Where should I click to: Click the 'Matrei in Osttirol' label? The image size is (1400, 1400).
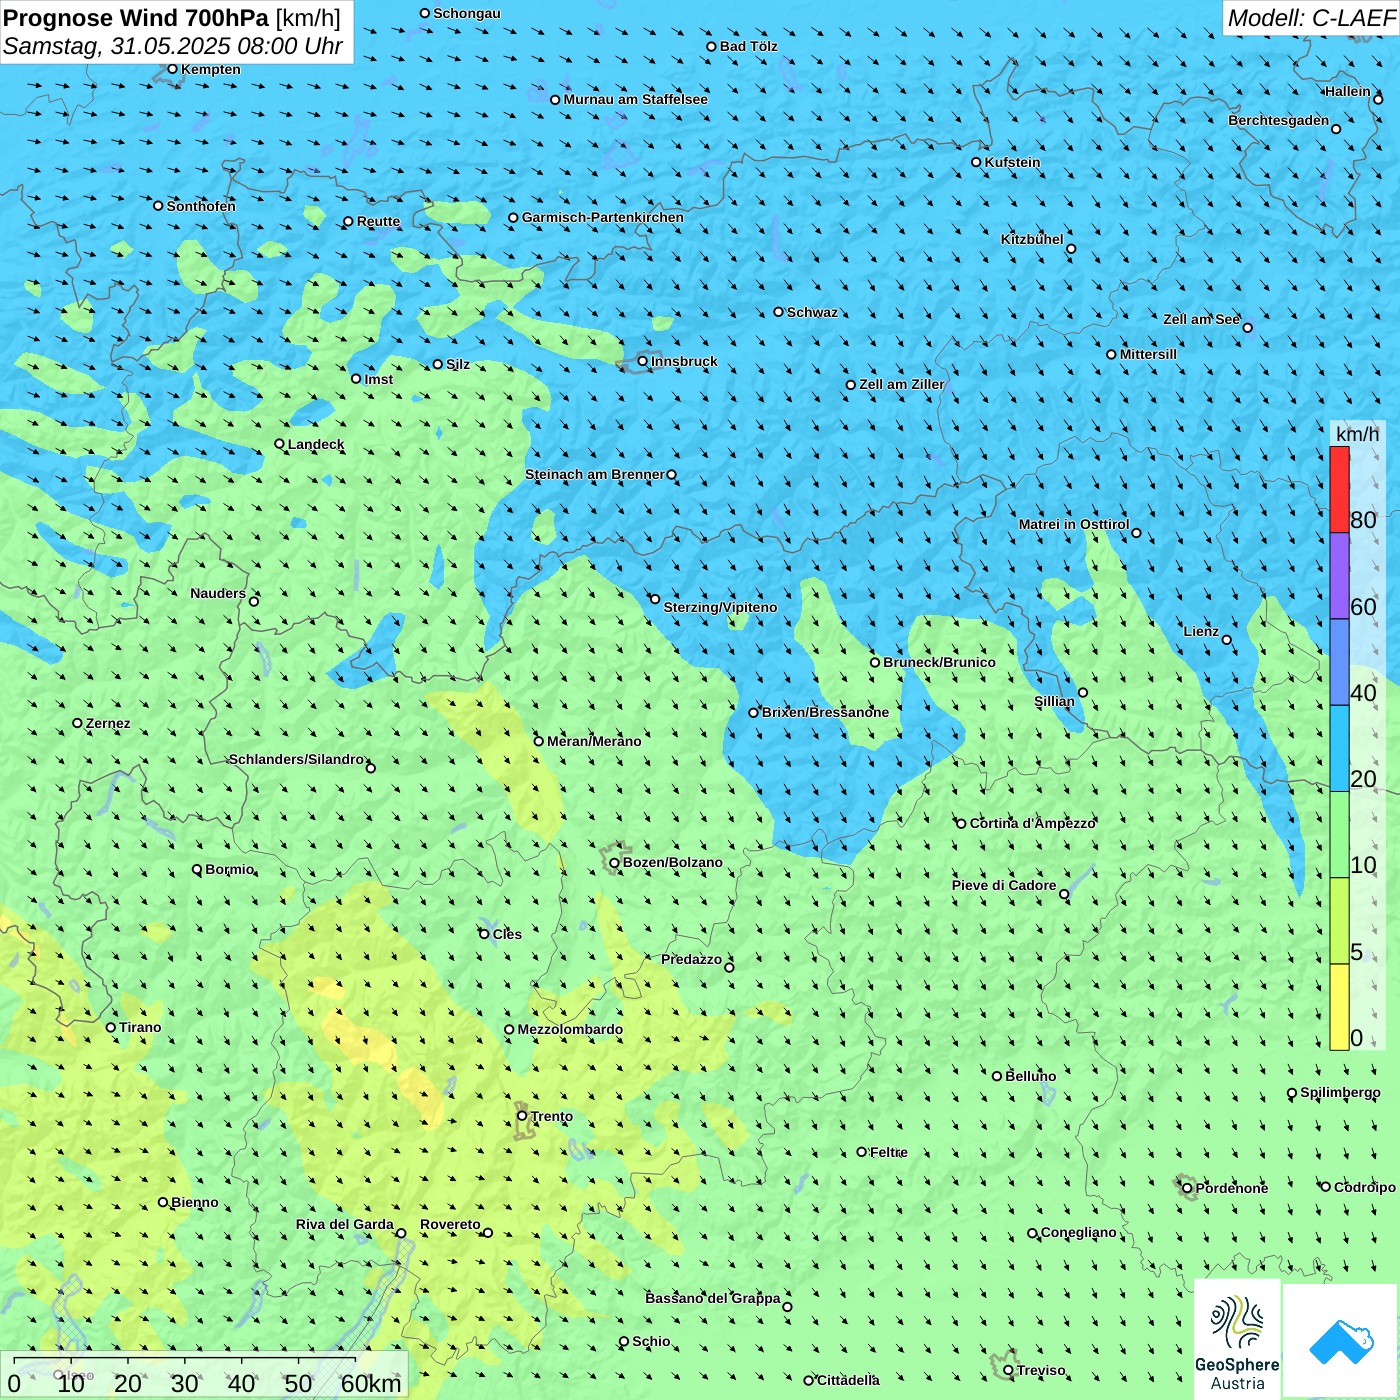[x=1074, y=524]
